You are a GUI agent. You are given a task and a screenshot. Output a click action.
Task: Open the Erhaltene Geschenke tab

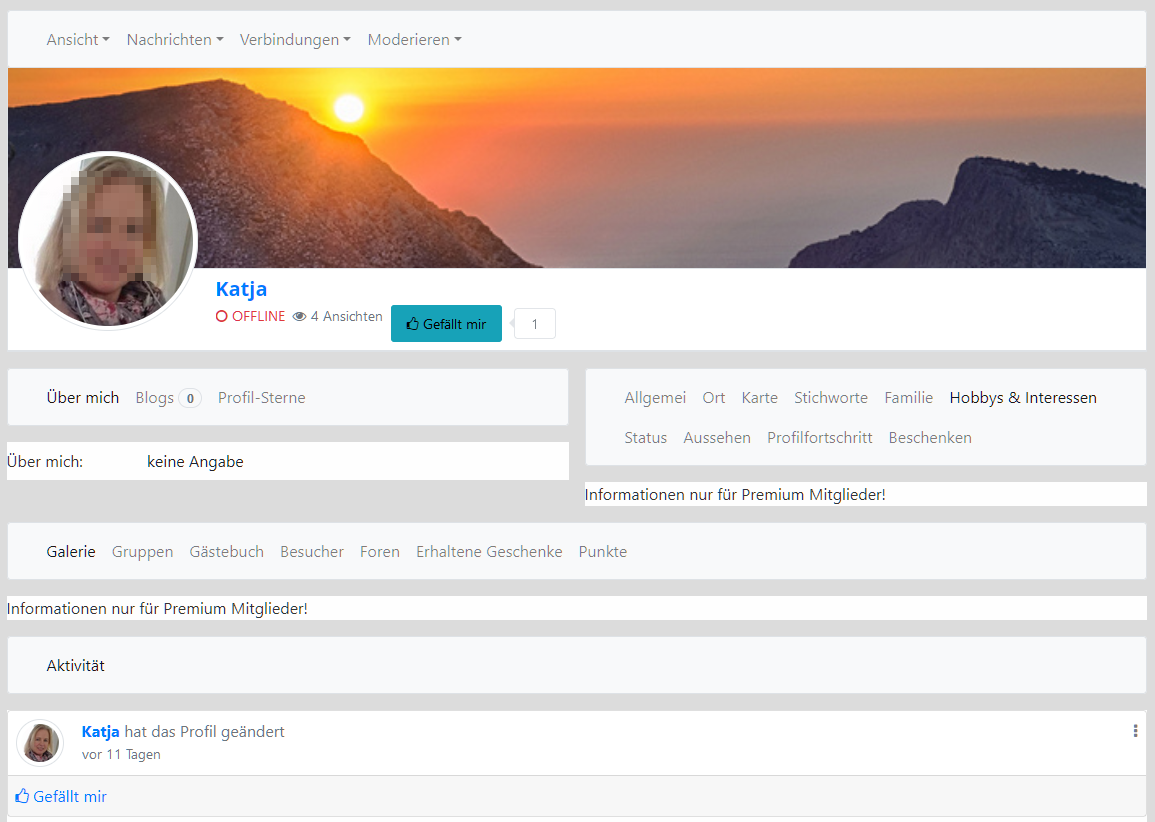pos(489,552)
